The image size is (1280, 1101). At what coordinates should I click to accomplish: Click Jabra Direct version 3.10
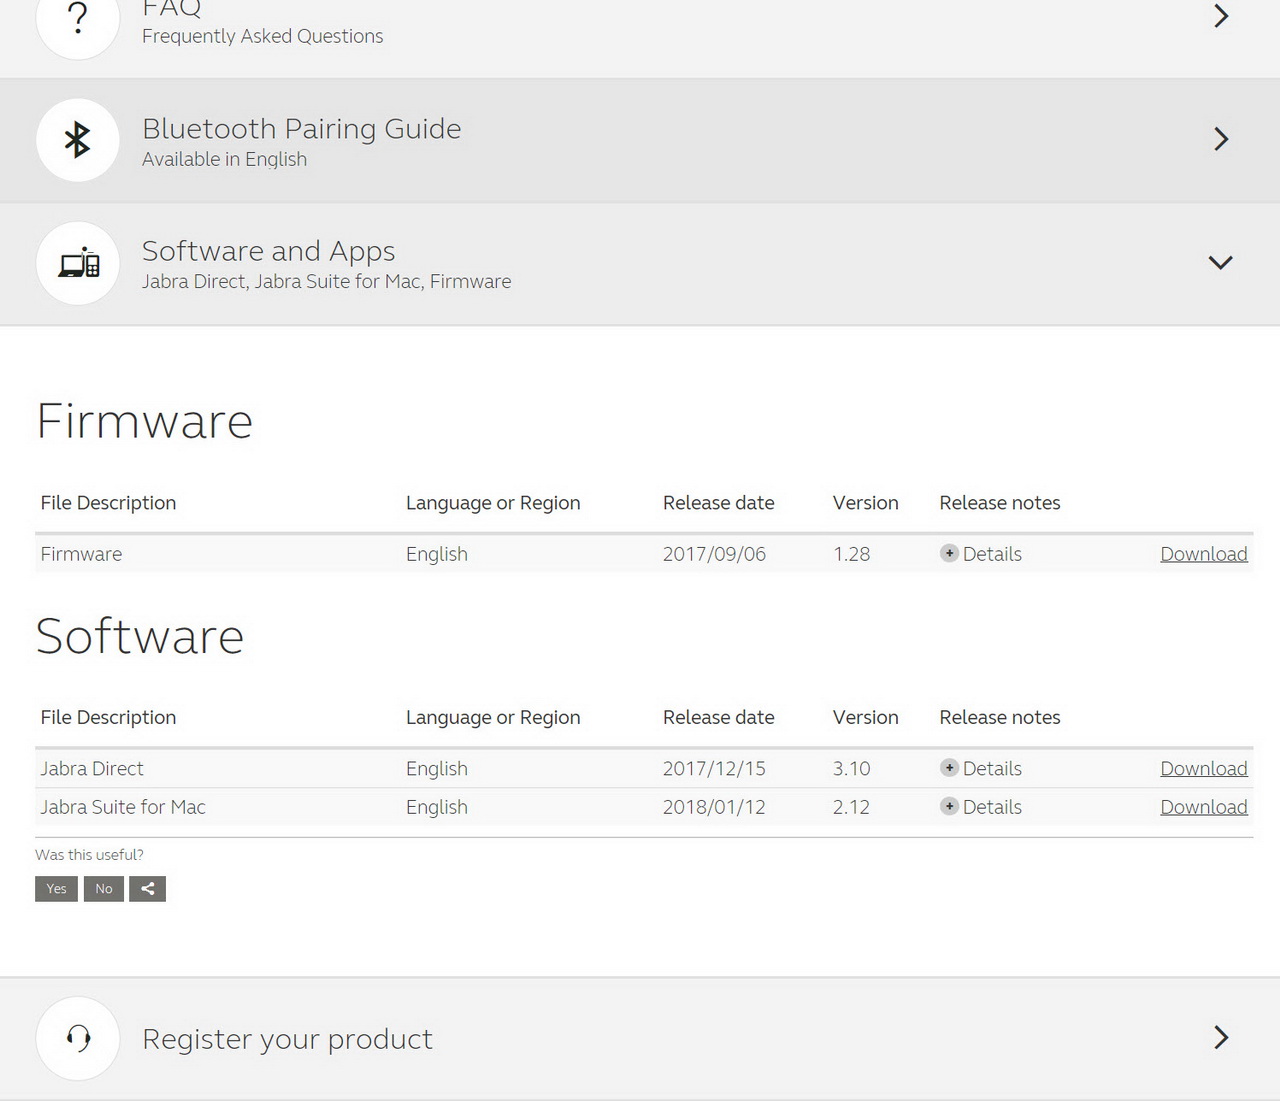pyautogui.click(x=851, y=768)
